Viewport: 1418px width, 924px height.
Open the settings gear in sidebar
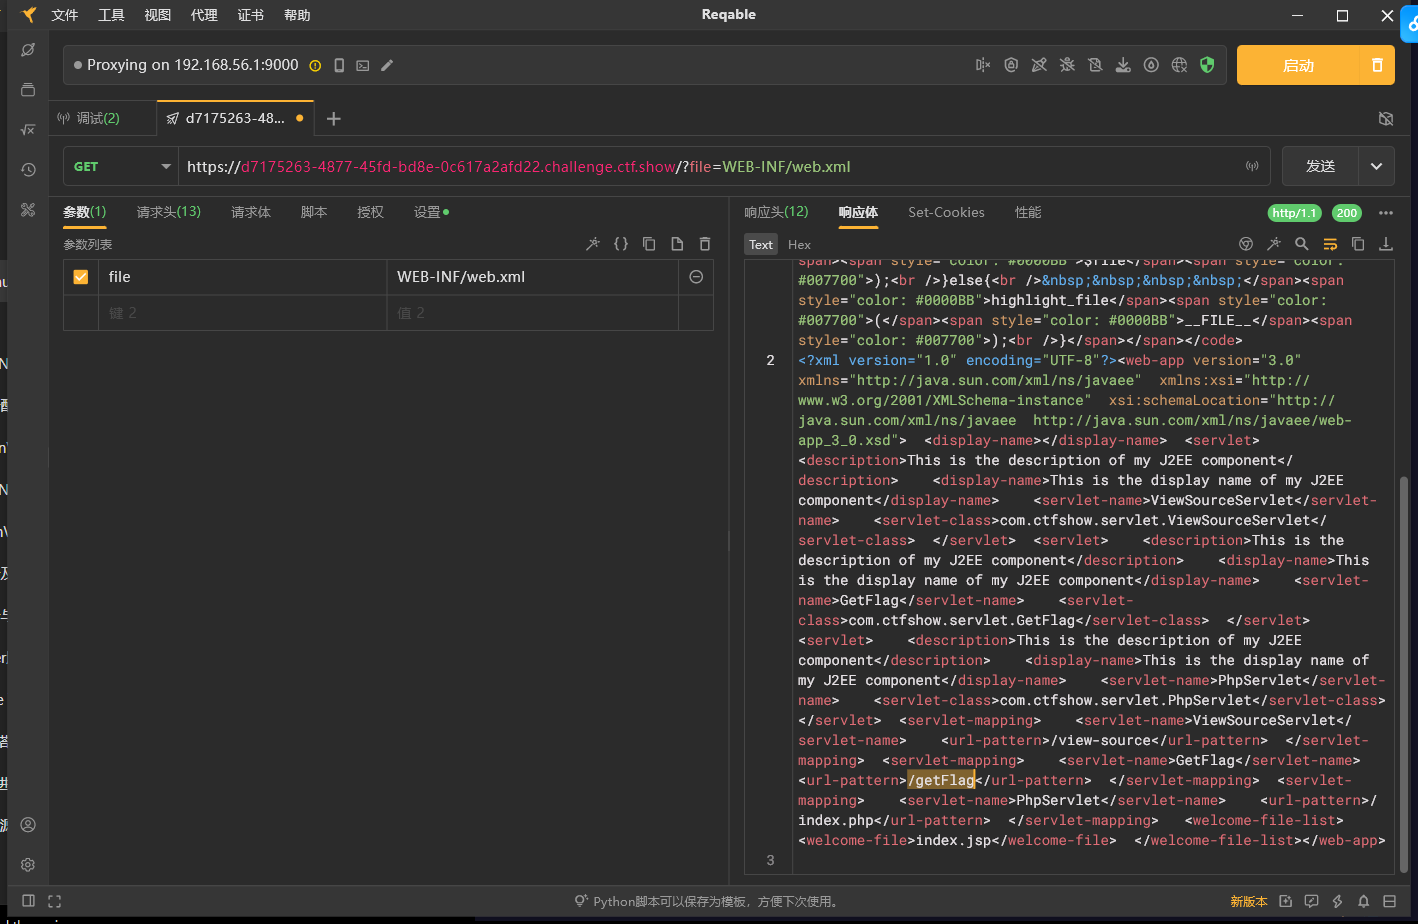pos(28,865)
